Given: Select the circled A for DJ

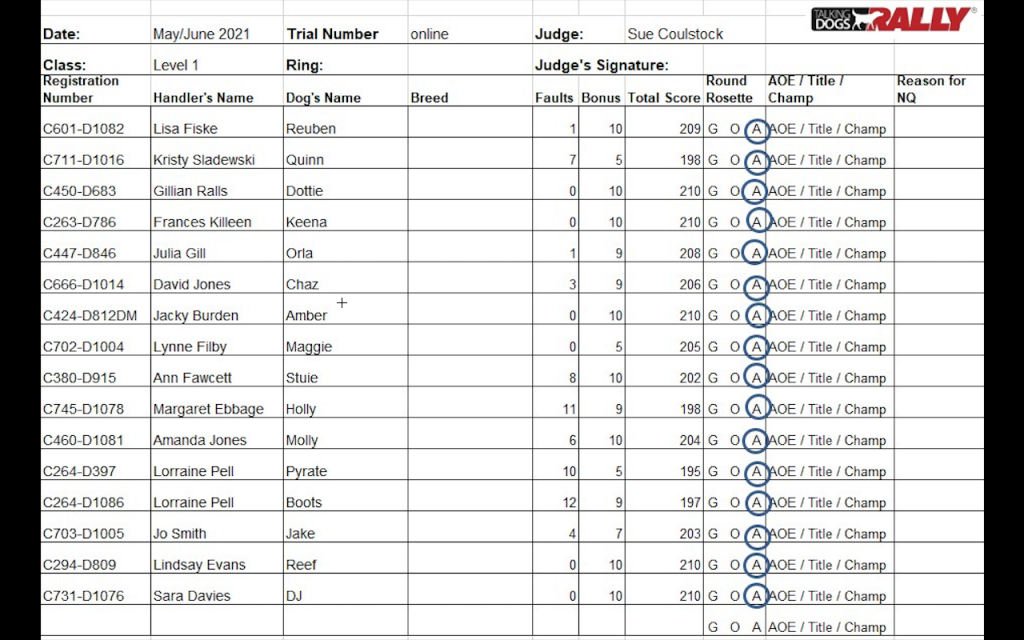Looking at the screenshot, I should click(756, 596).
